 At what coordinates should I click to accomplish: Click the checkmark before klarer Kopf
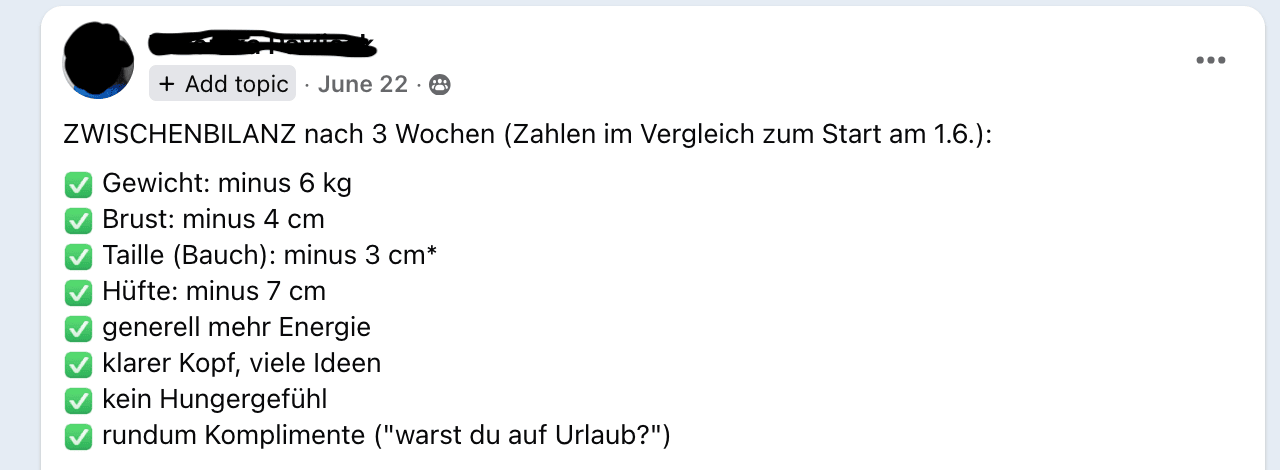point(78,364)
